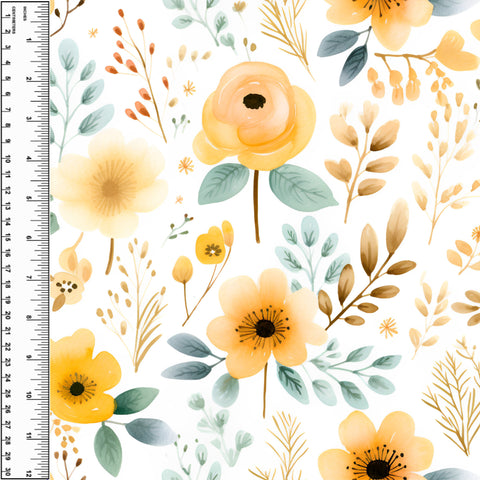This screenshot has height=480, width=480.
Task: Select the 1 mark on the inches scale
Action: click(x=29, y=40)
